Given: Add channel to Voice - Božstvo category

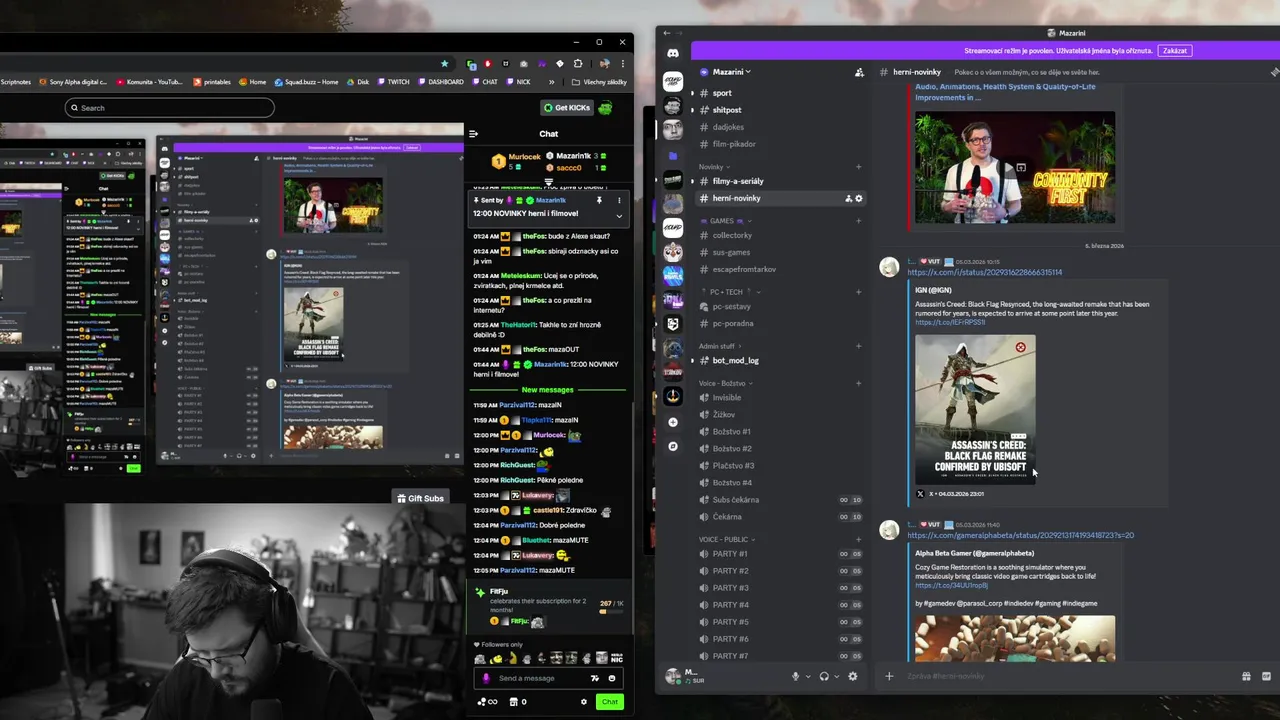Looking at the screenshot, I should coord(858,383).
